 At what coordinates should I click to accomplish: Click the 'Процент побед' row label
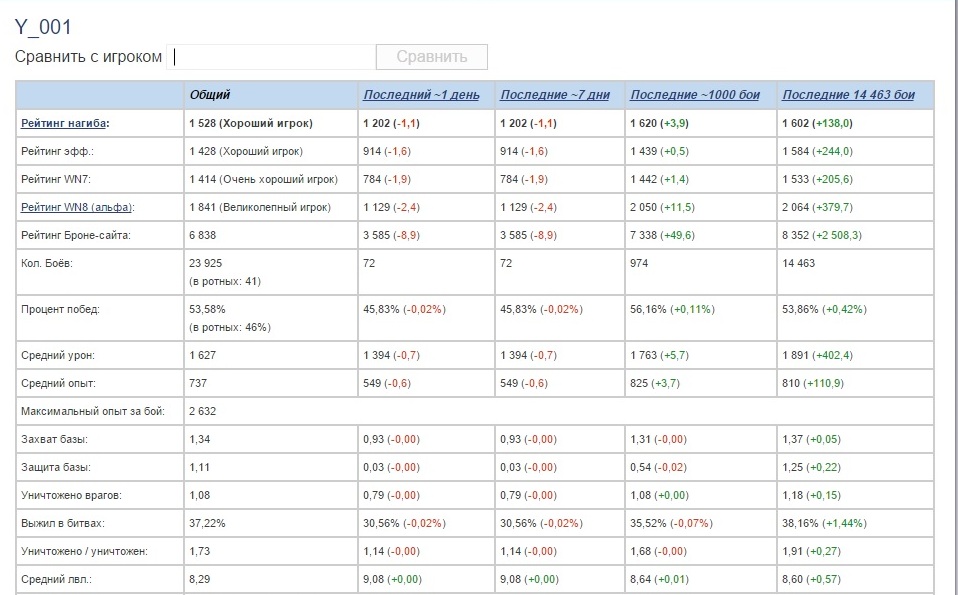coord(60,309)
